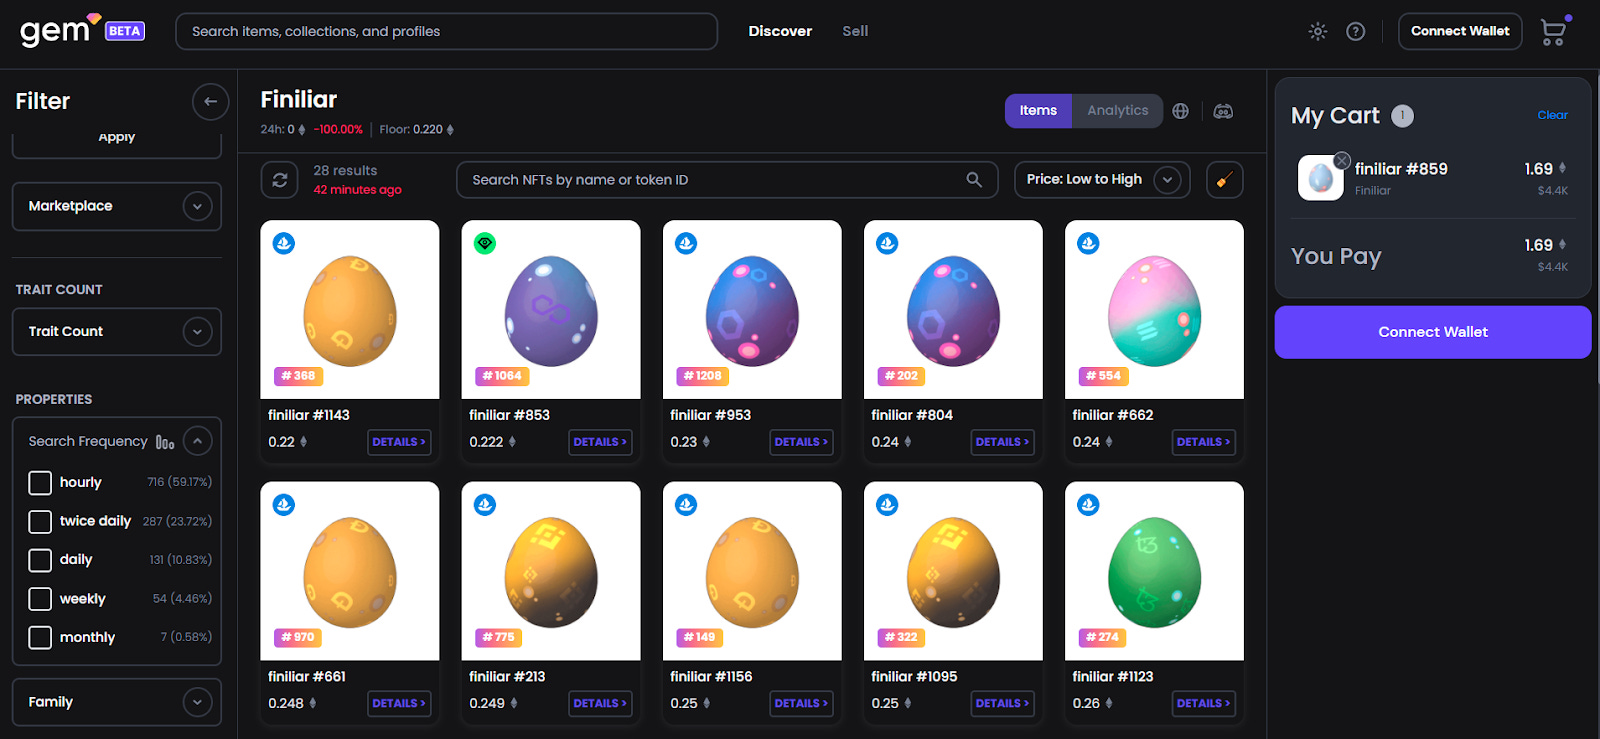The height and width of the screenshot is (739, 1600).
Task: Click OpenSea badge on finiliar #662
Action: pos(1088,243)
